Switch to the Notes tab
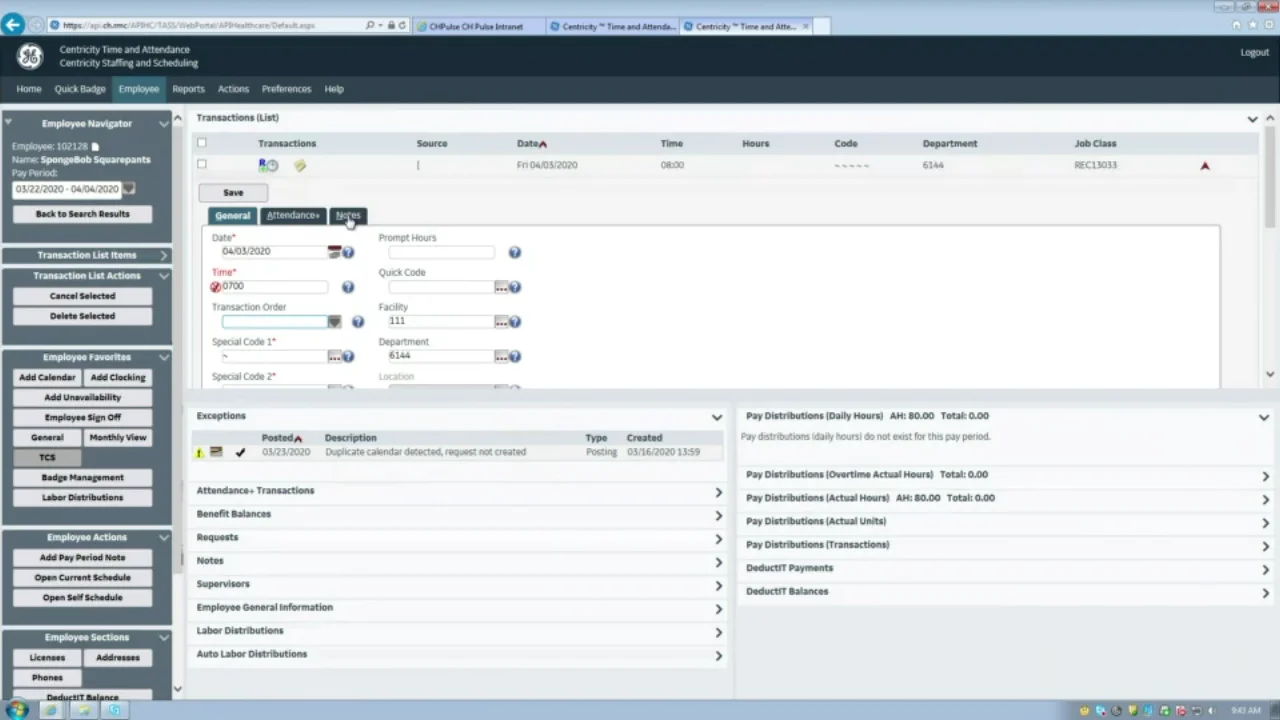1280x720 pixels. coord(348,216)
